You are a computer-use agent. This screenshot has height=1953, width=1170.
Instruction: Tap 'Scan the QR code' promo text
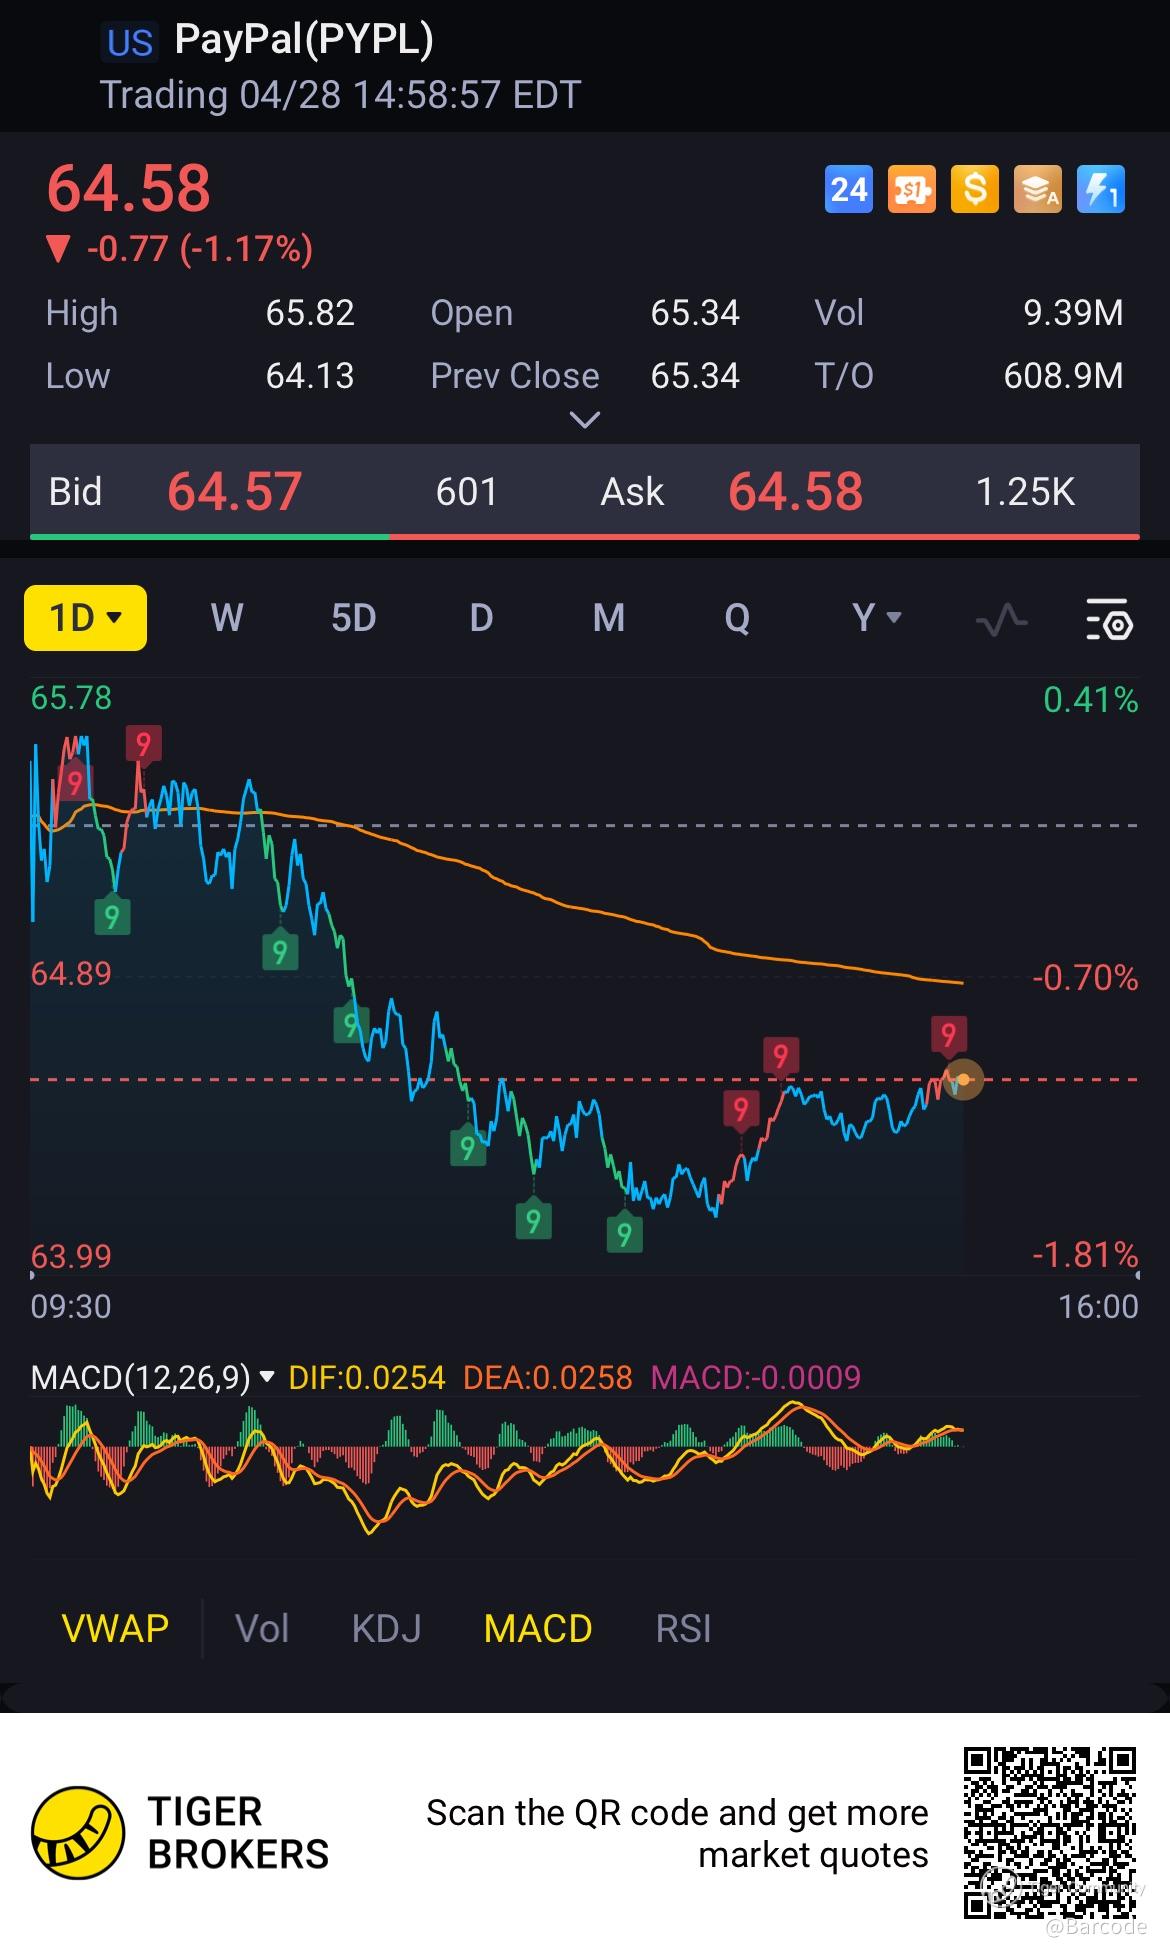click(x=677, y=1833)
